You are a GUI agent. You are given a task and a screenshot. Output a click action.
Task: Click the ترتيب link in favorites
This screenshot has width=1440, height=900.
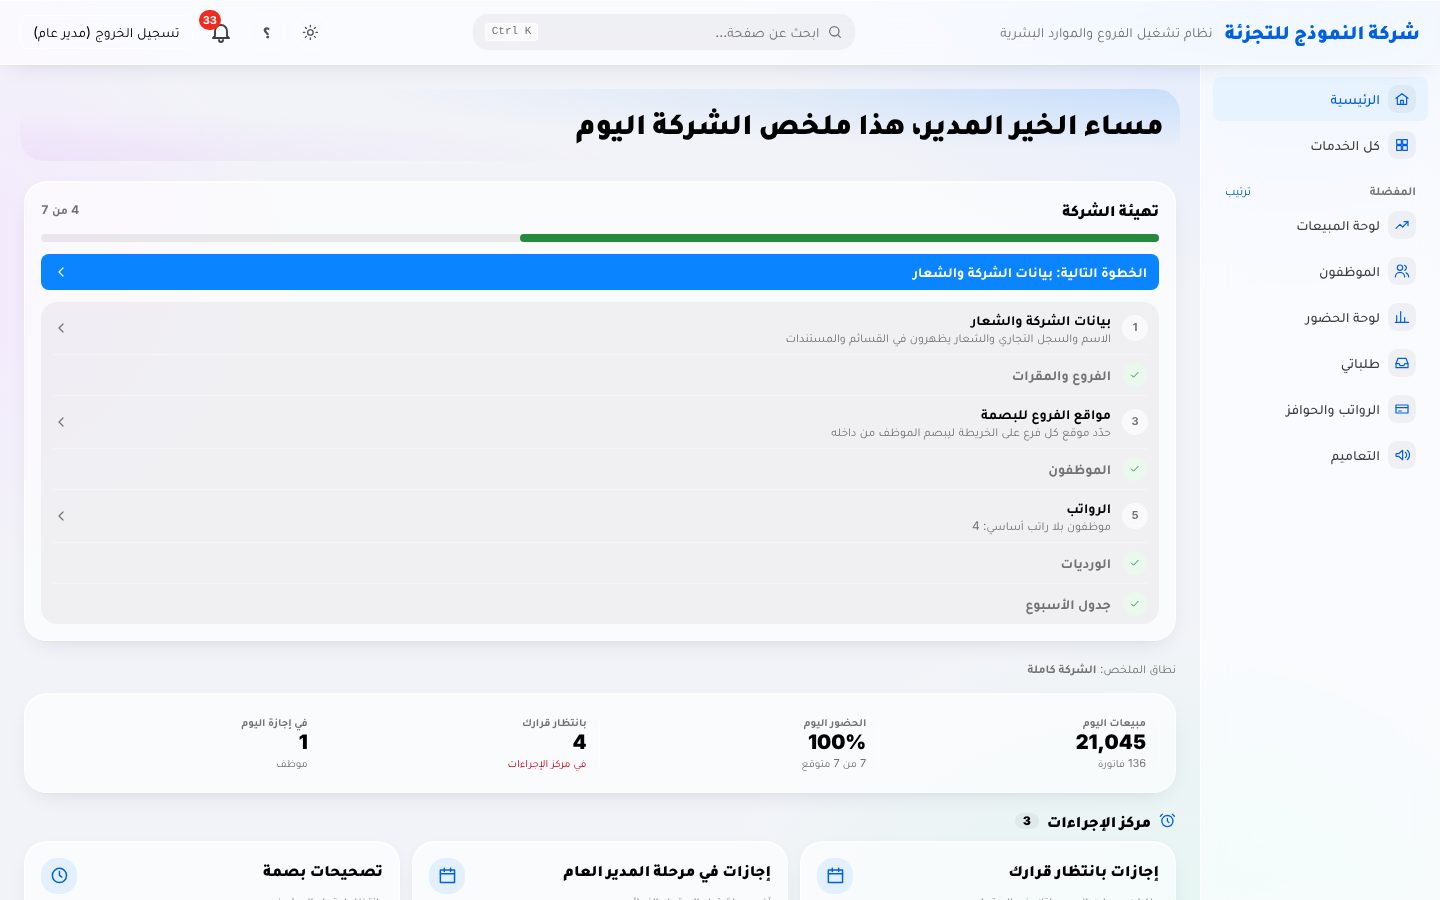1238,191
